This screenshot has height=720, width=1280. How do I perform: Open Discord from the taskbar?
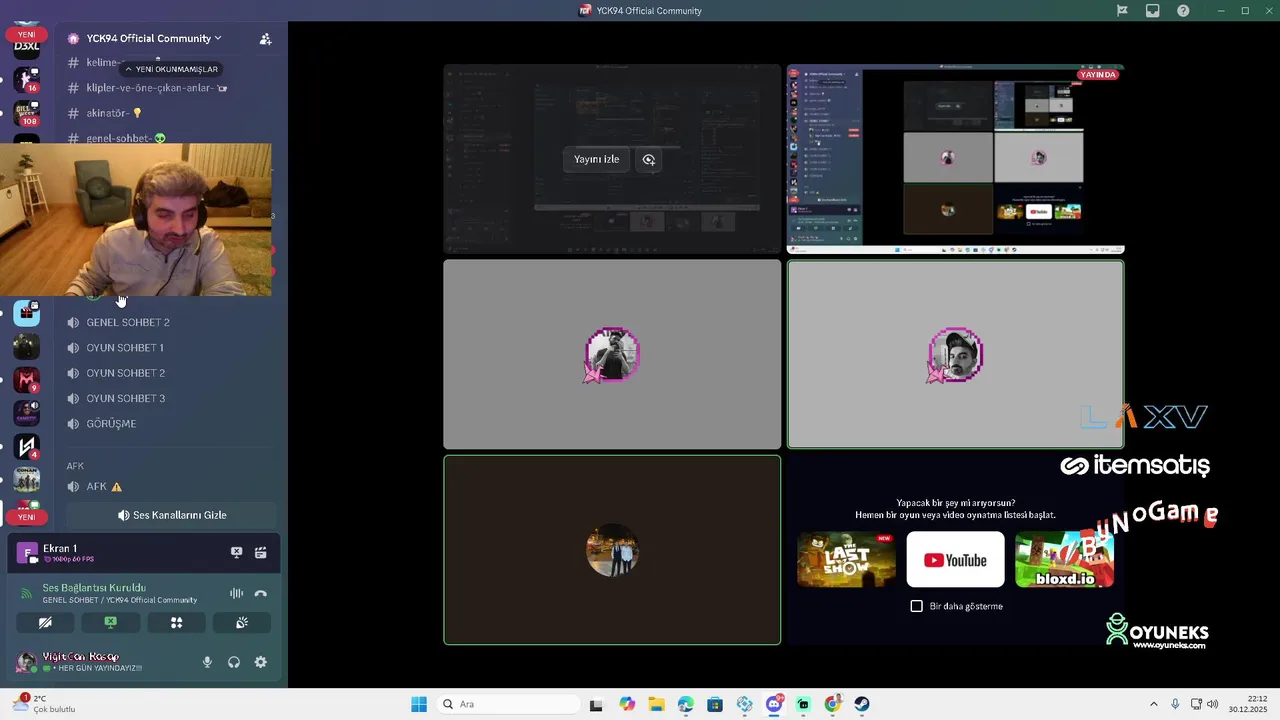[x=773, y=704]
